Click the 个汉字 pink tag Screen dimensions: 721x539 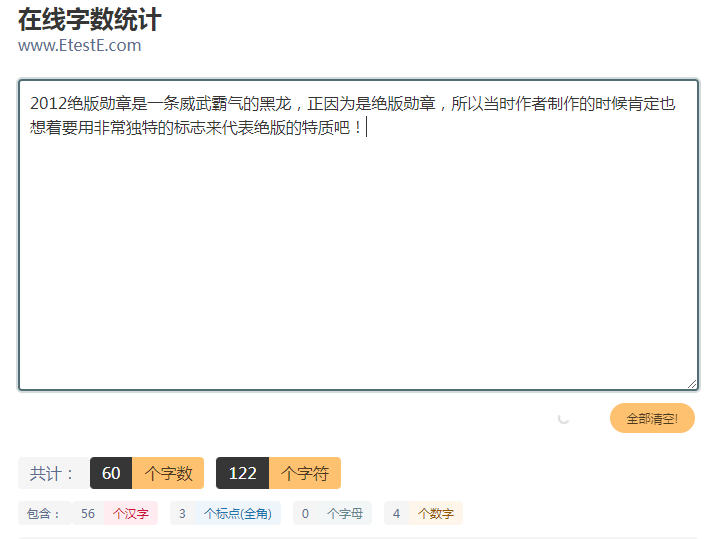click(131, 513)
